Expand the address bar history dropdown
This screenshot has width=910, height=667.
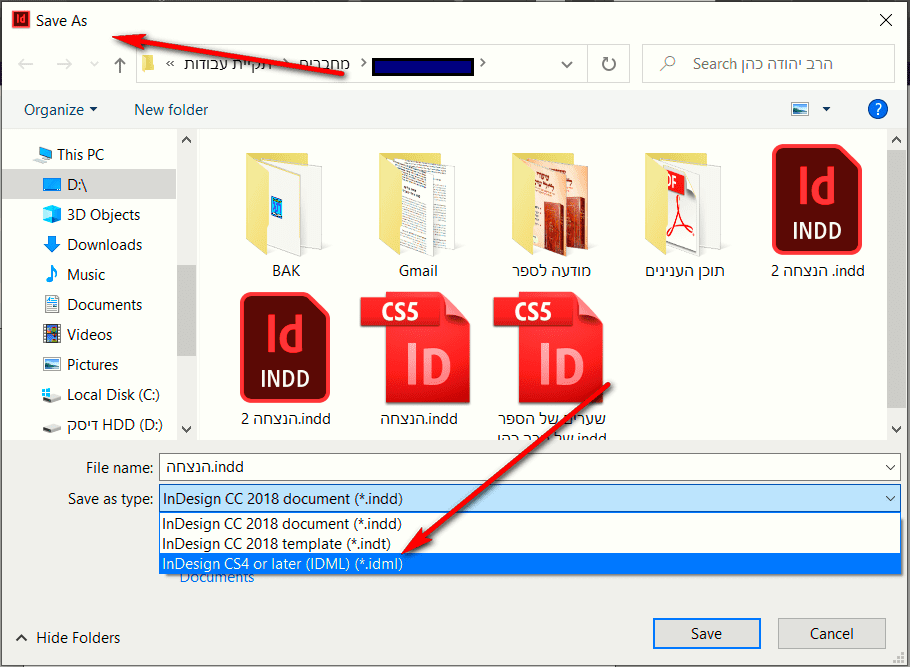tap(567, 64)
